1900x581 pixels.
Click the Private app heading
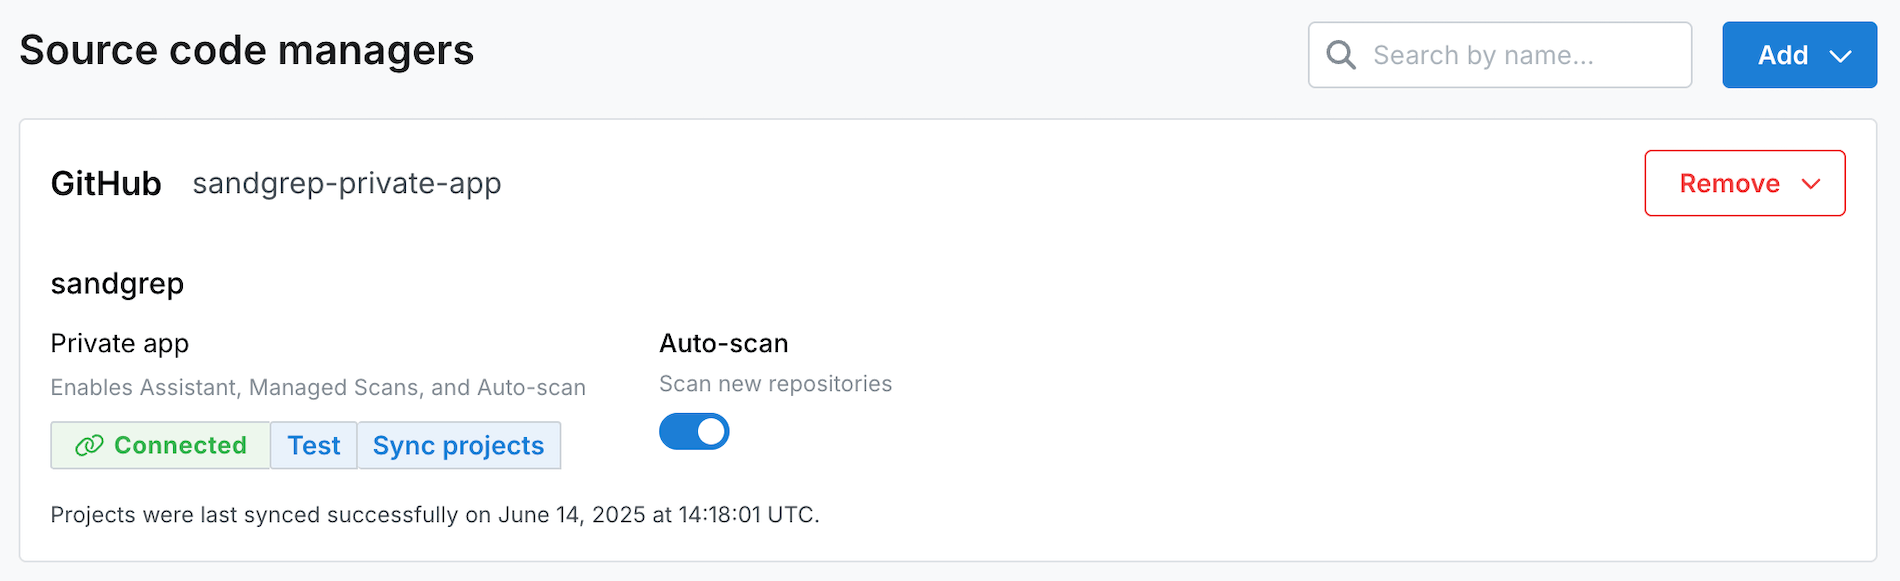[x=119, y=343]
